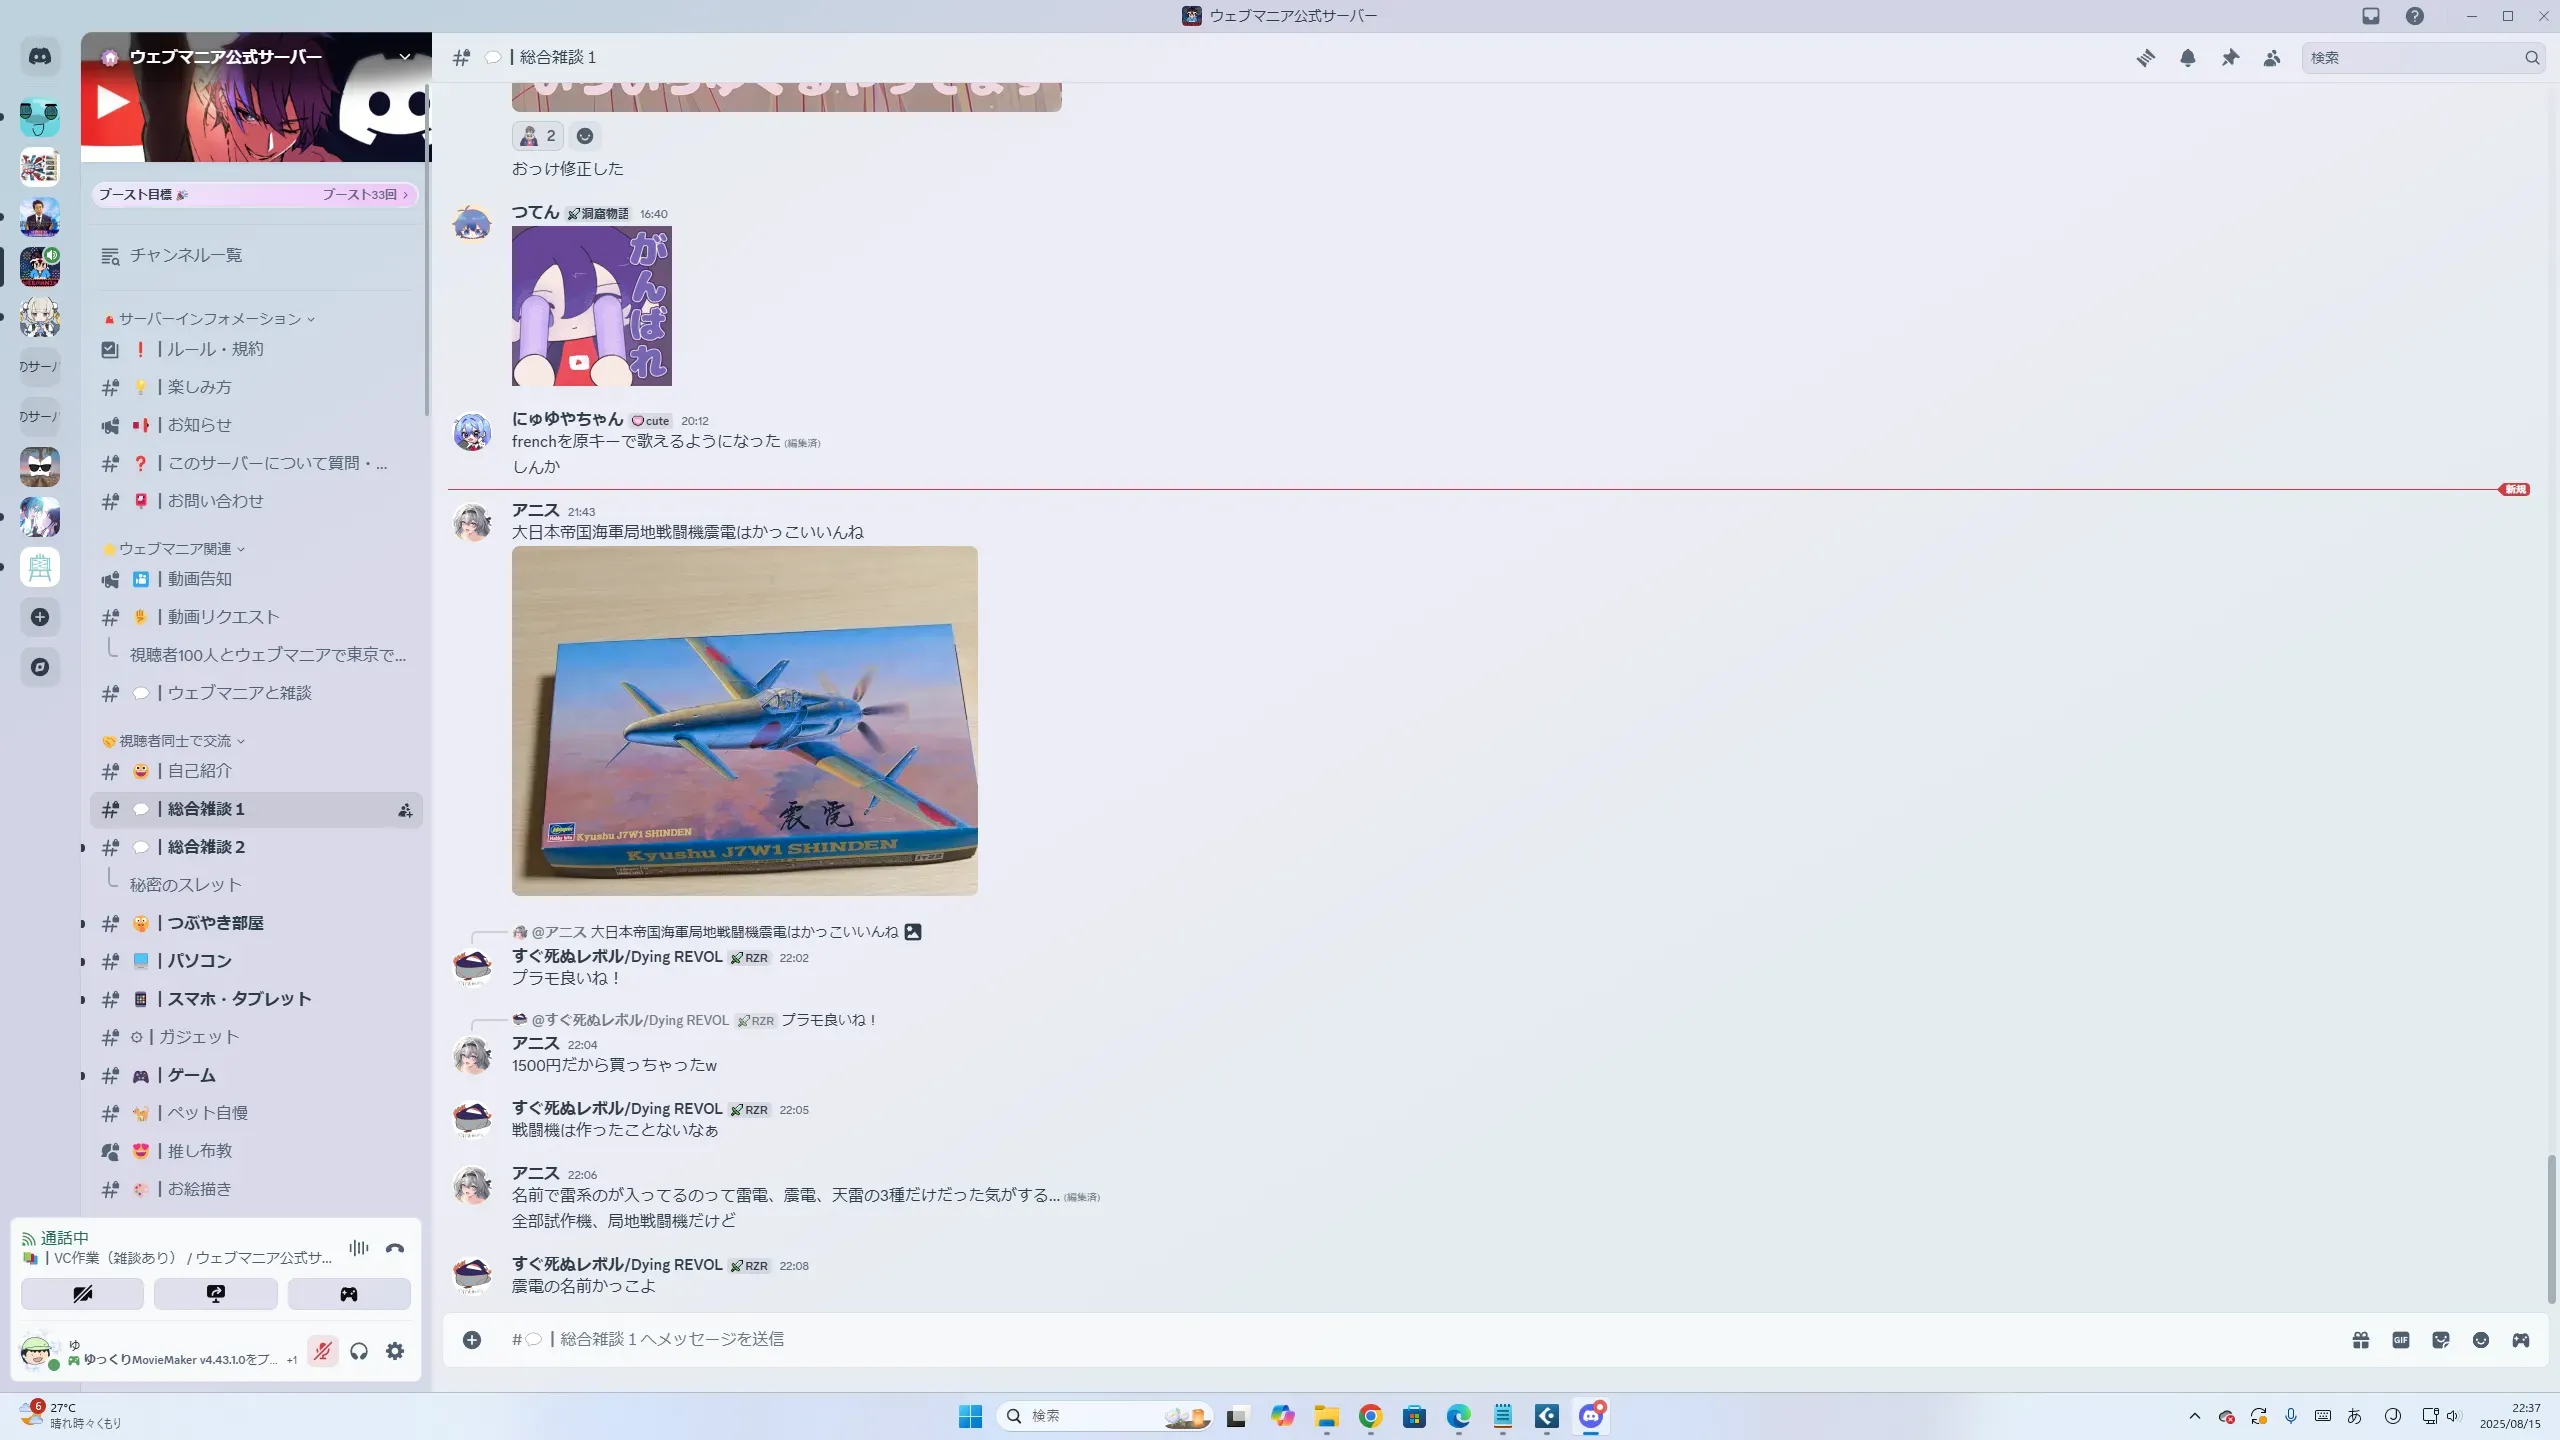Collapse the 視聴者同士で交流 category
The height and width of the screenshot is (1440, 2560).
[x=175, y=741]
